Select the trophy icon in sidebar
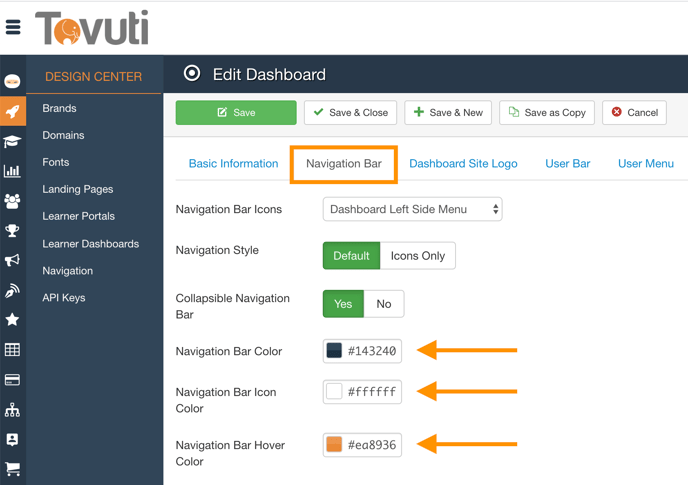The height and width of the screenshot is (485, 688). 12,231
